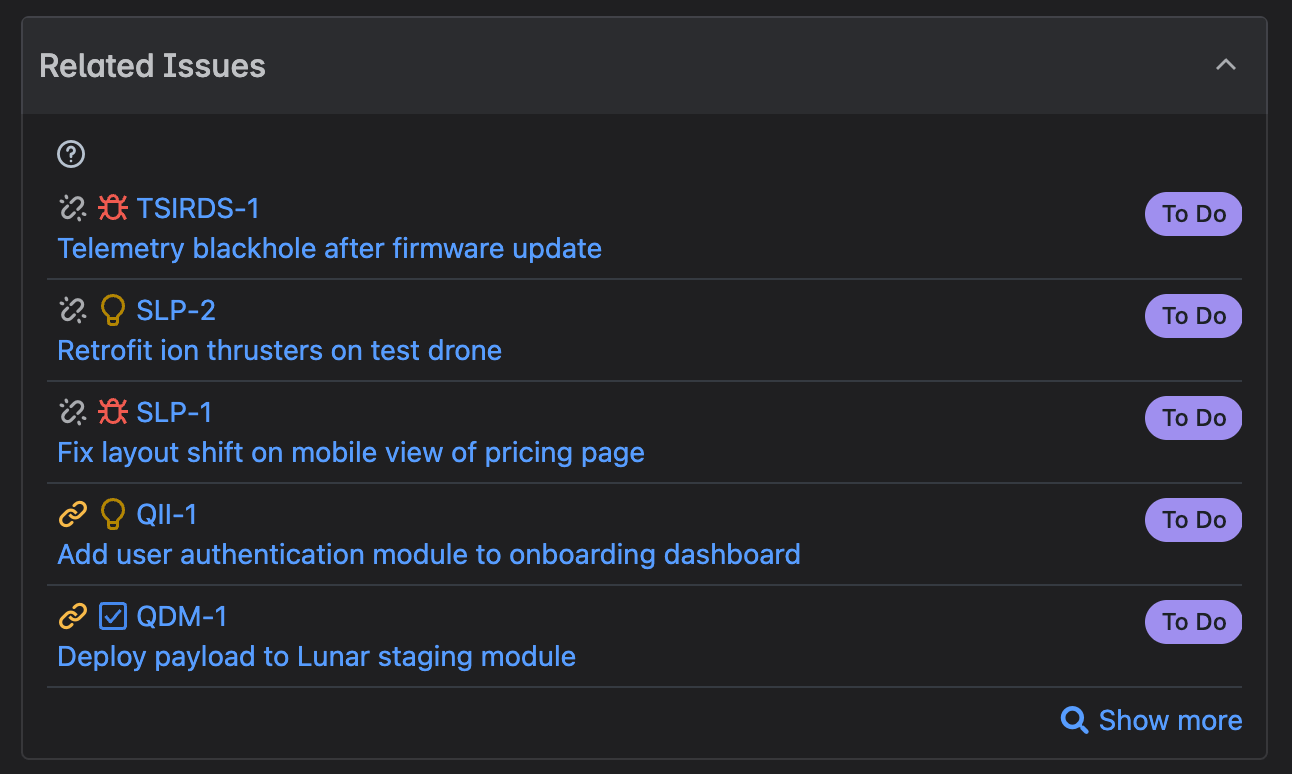Click the To Do status of QDM-1

pos(1193,622)
